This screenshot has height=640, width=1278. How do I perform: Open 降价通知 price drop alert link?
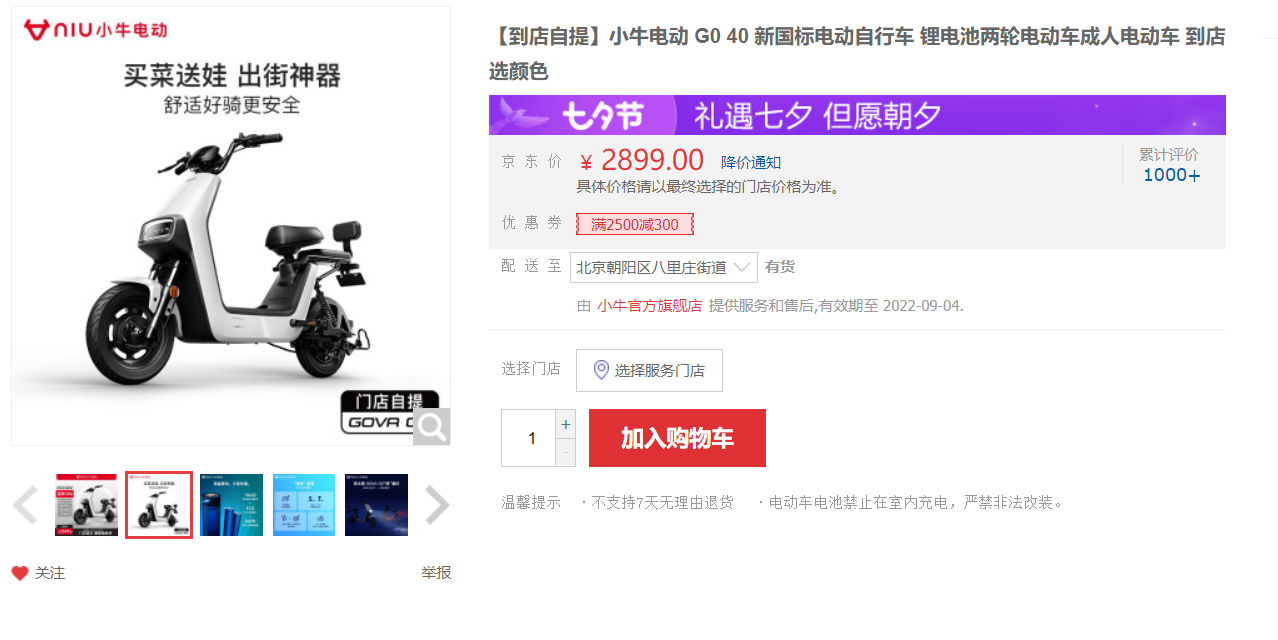pyautogui.click(x=751, y=163)
